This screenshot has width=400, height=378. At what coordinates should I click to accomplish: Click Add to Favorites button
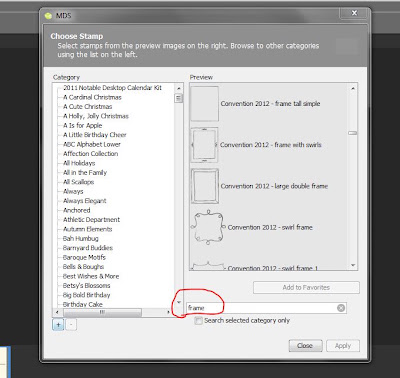[x=306, y=287]
